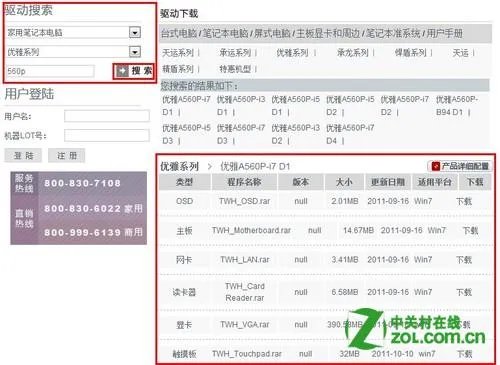The width and height of the screenshot is (500, 365).
Task: Download the TWH_Motherboard.rar driver
Action: click(470, 230)
